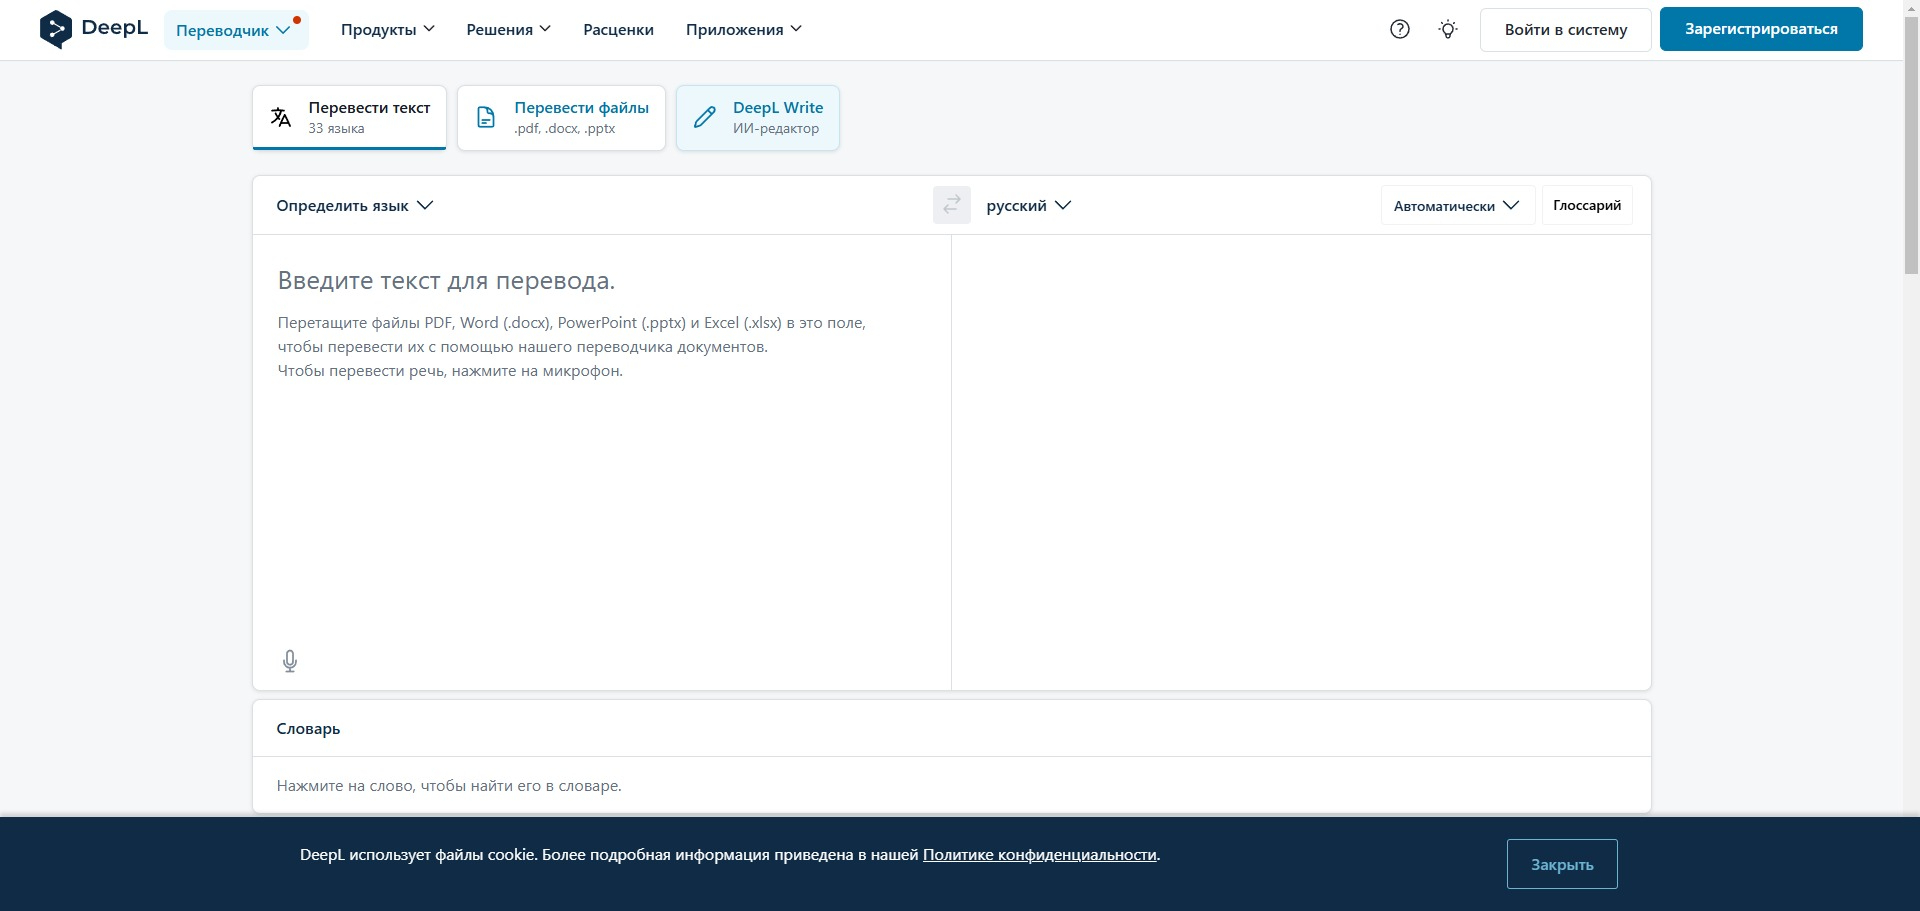Open the русский target language dropdown
The image size is (1920, 911).
(x=1029, y=206)
